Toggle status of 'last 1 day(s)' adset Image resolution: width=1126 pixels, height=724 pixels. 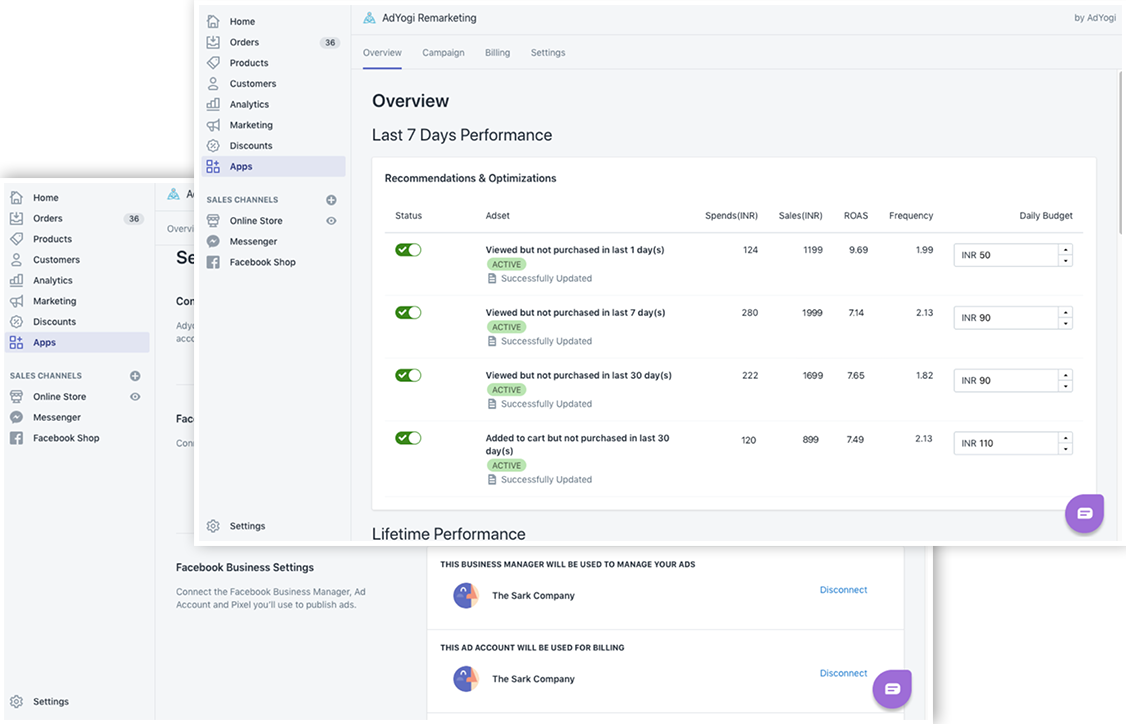(x=408, y=250)
